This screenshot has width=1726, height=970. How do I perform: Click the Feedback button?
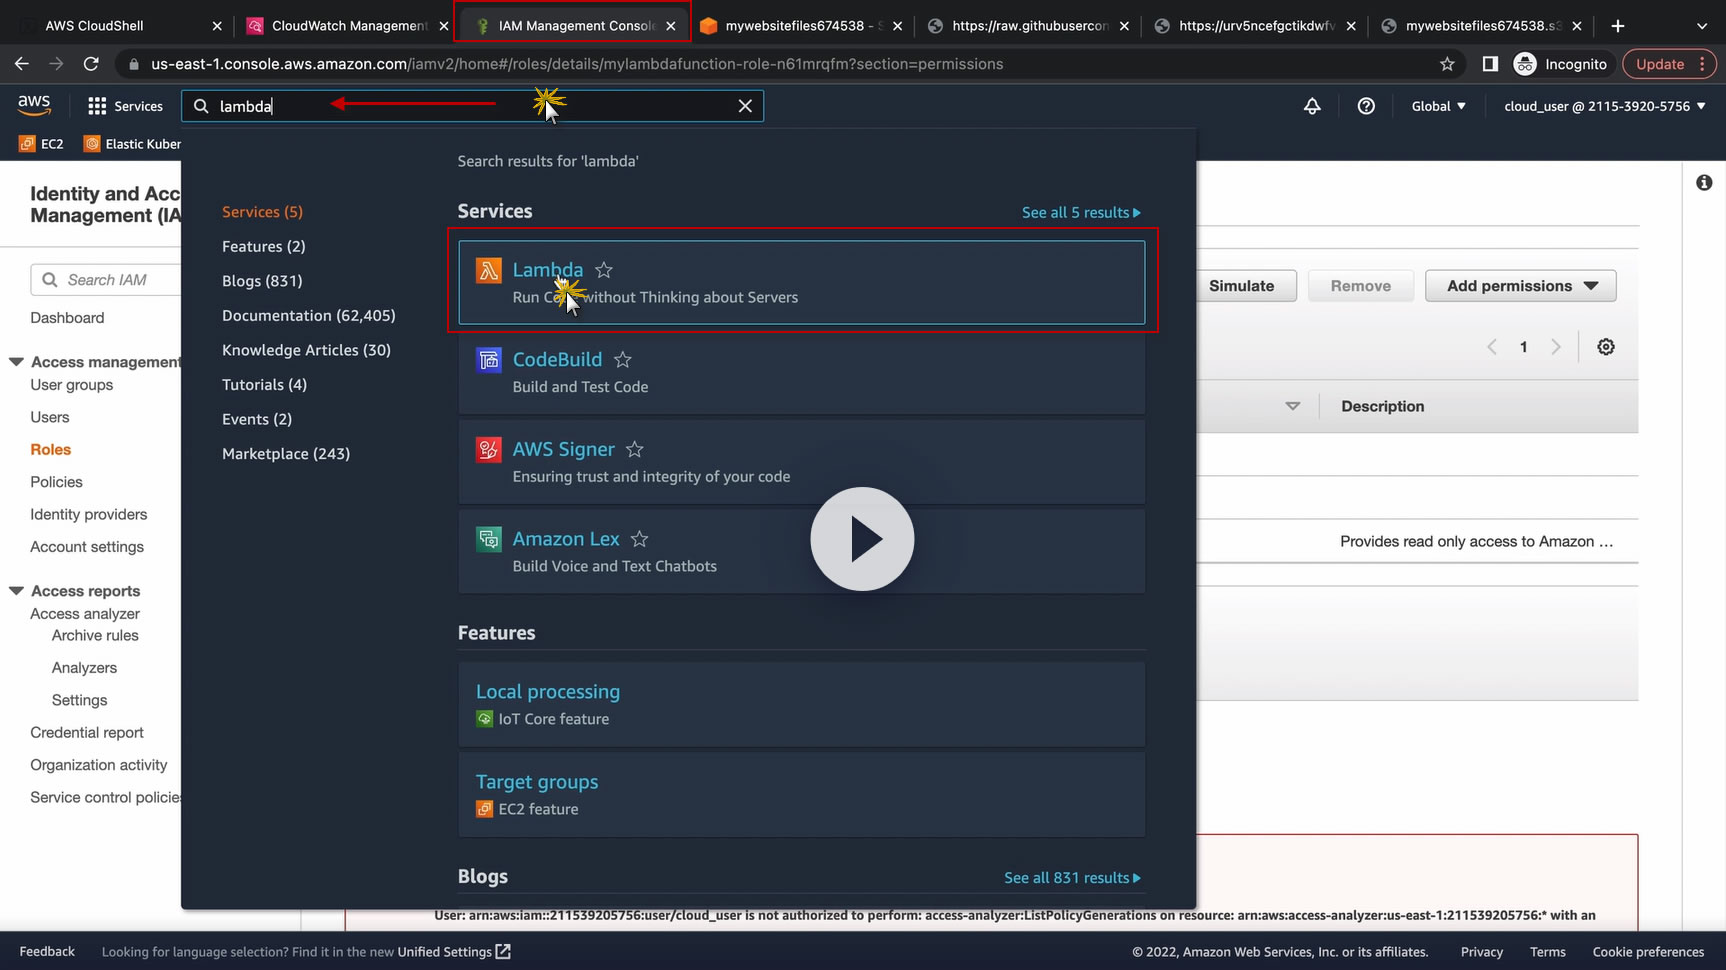47,952
